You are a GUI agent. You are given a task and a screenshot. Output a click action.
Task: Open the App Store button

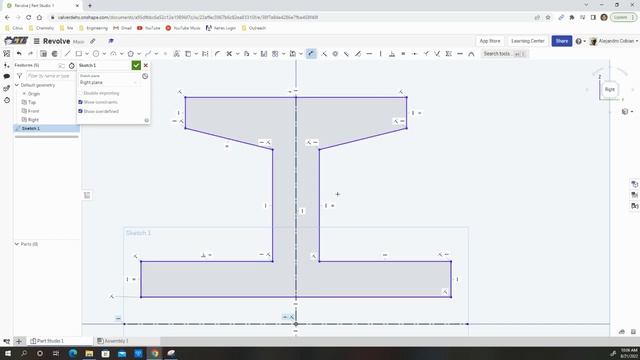coord(490,41)
